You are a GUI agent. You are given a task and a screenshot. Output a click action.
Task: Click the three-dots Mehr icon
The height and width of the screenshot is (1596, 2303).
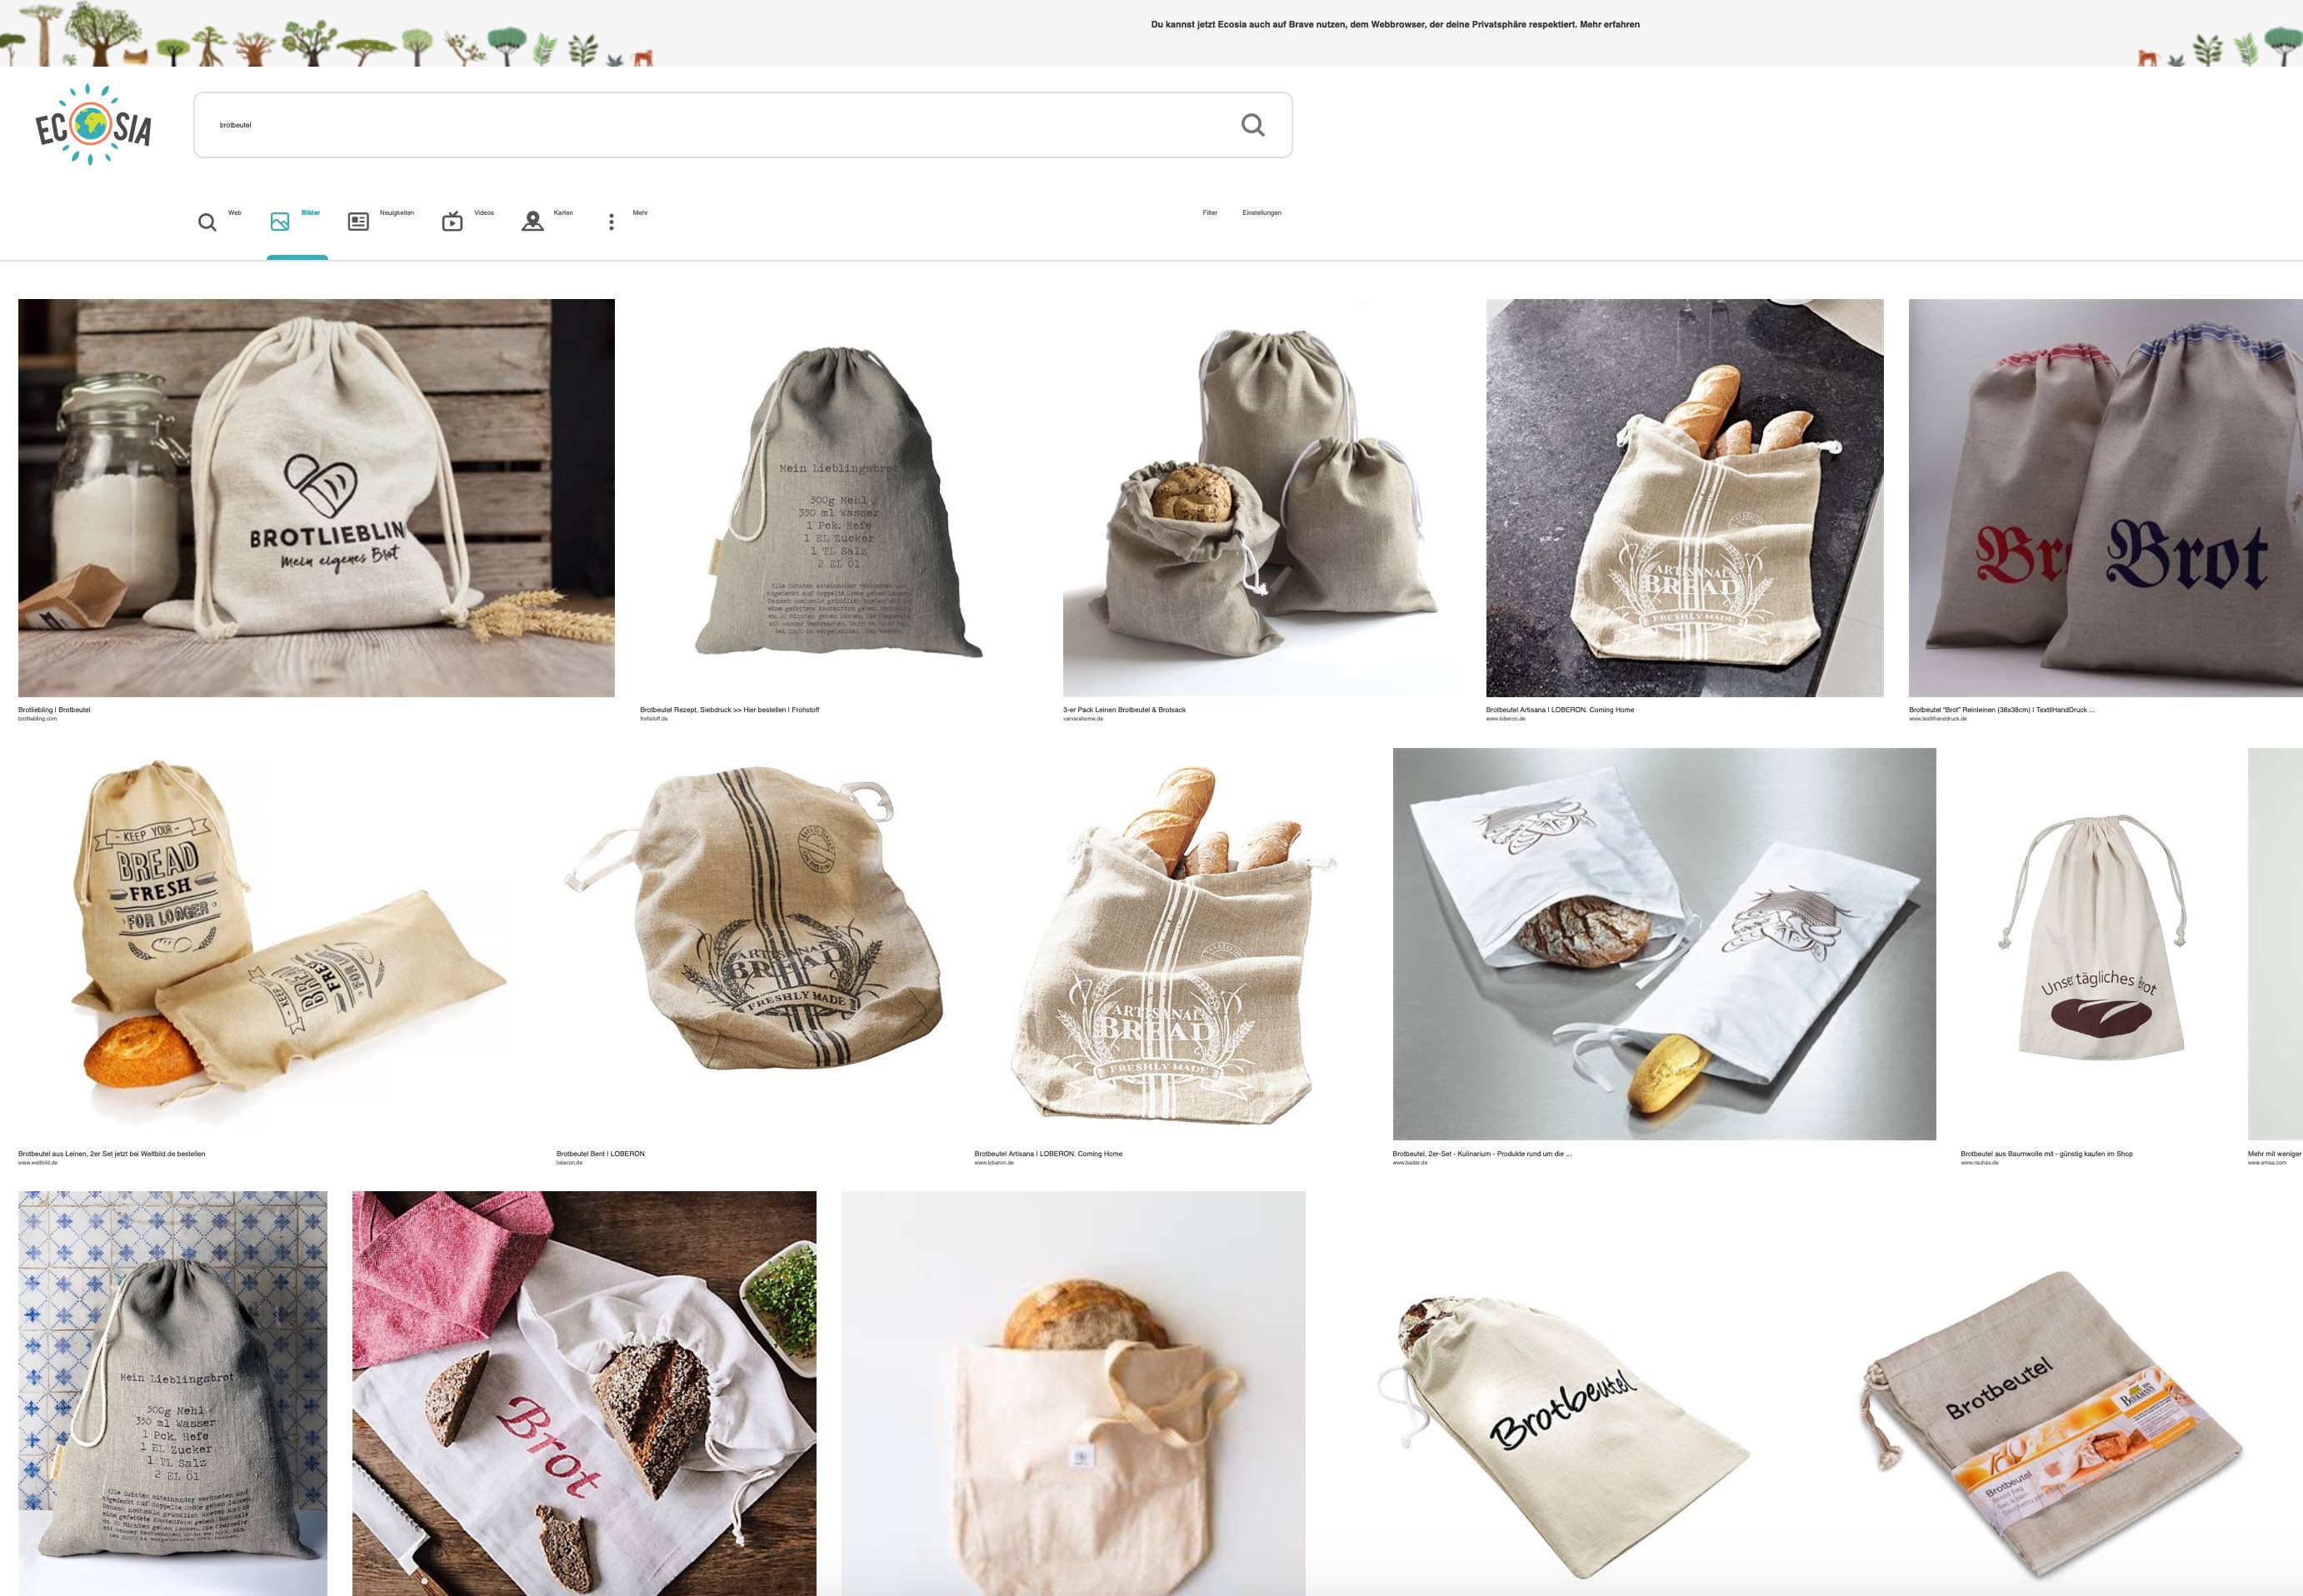pyautogui.click(x=611, y=222)
